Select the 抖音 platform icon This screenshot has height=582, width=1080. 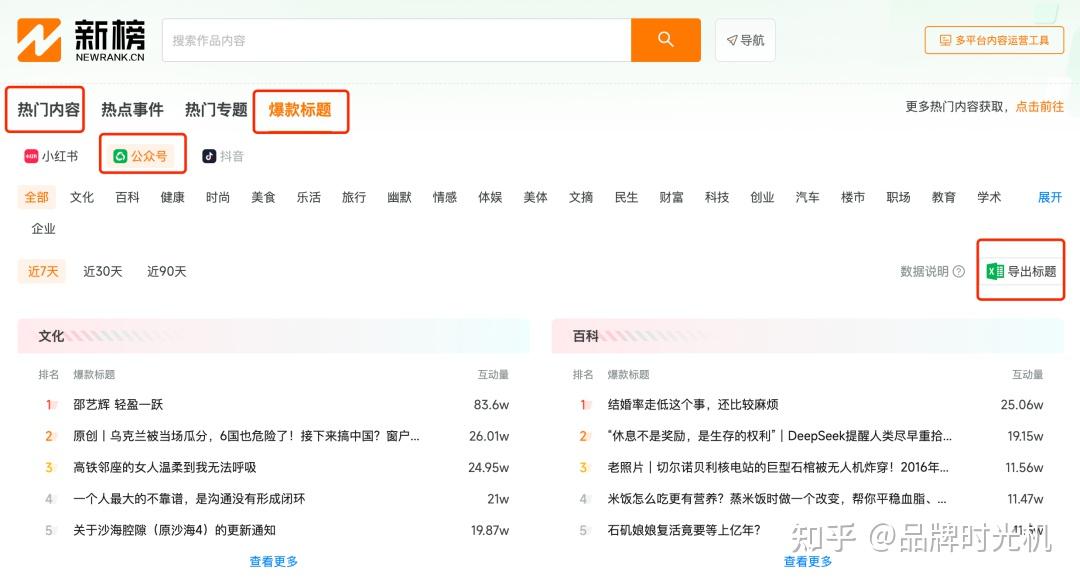pos(211,156)
